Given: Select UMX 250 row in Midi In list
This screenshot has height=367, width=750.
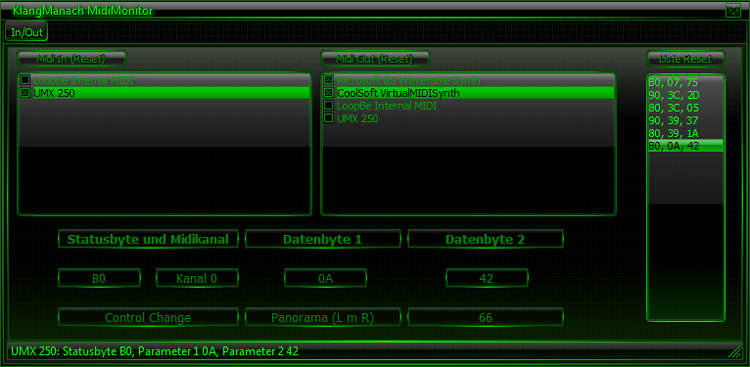Looking at the screenshot, I should (165, 93).
